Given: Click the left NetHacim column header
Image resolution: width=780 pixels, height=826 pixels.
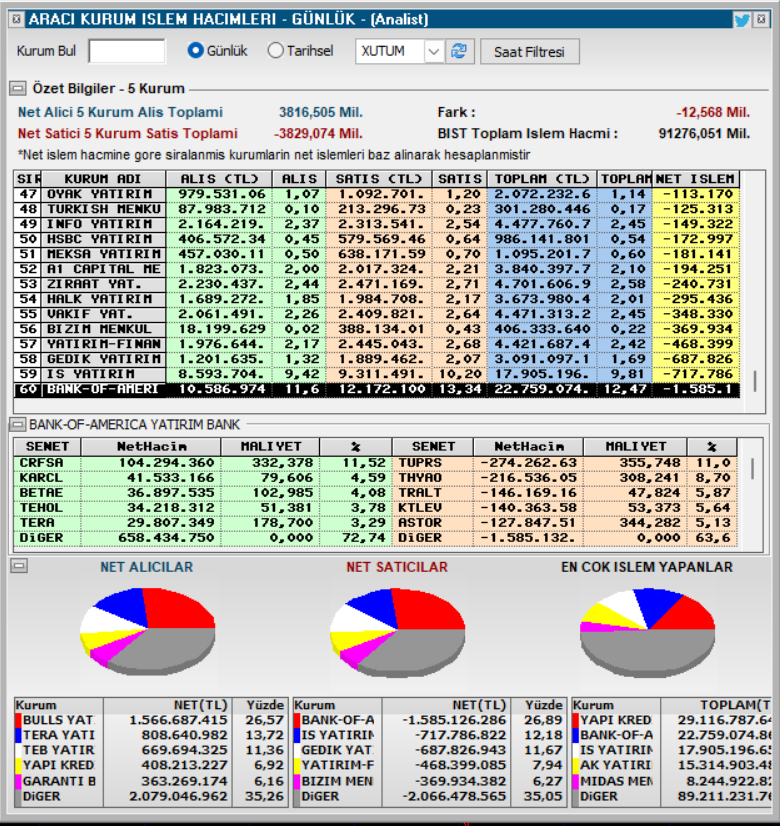Looking at the screenshot, I should coord(151,447).
